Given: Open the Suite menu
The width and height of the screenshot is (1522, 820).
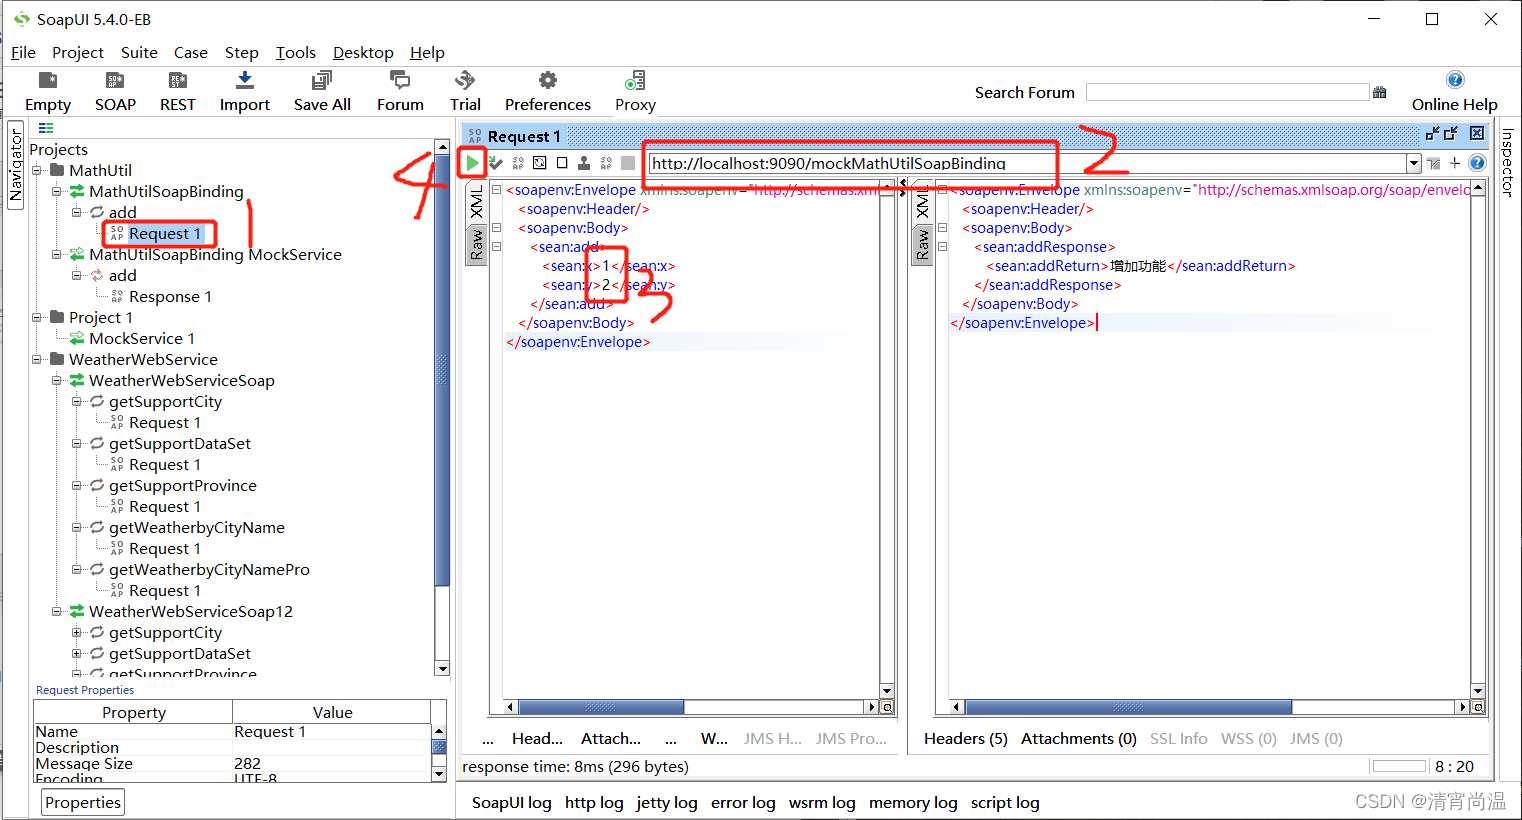Looking at the screenshot, I should point(139,52).
